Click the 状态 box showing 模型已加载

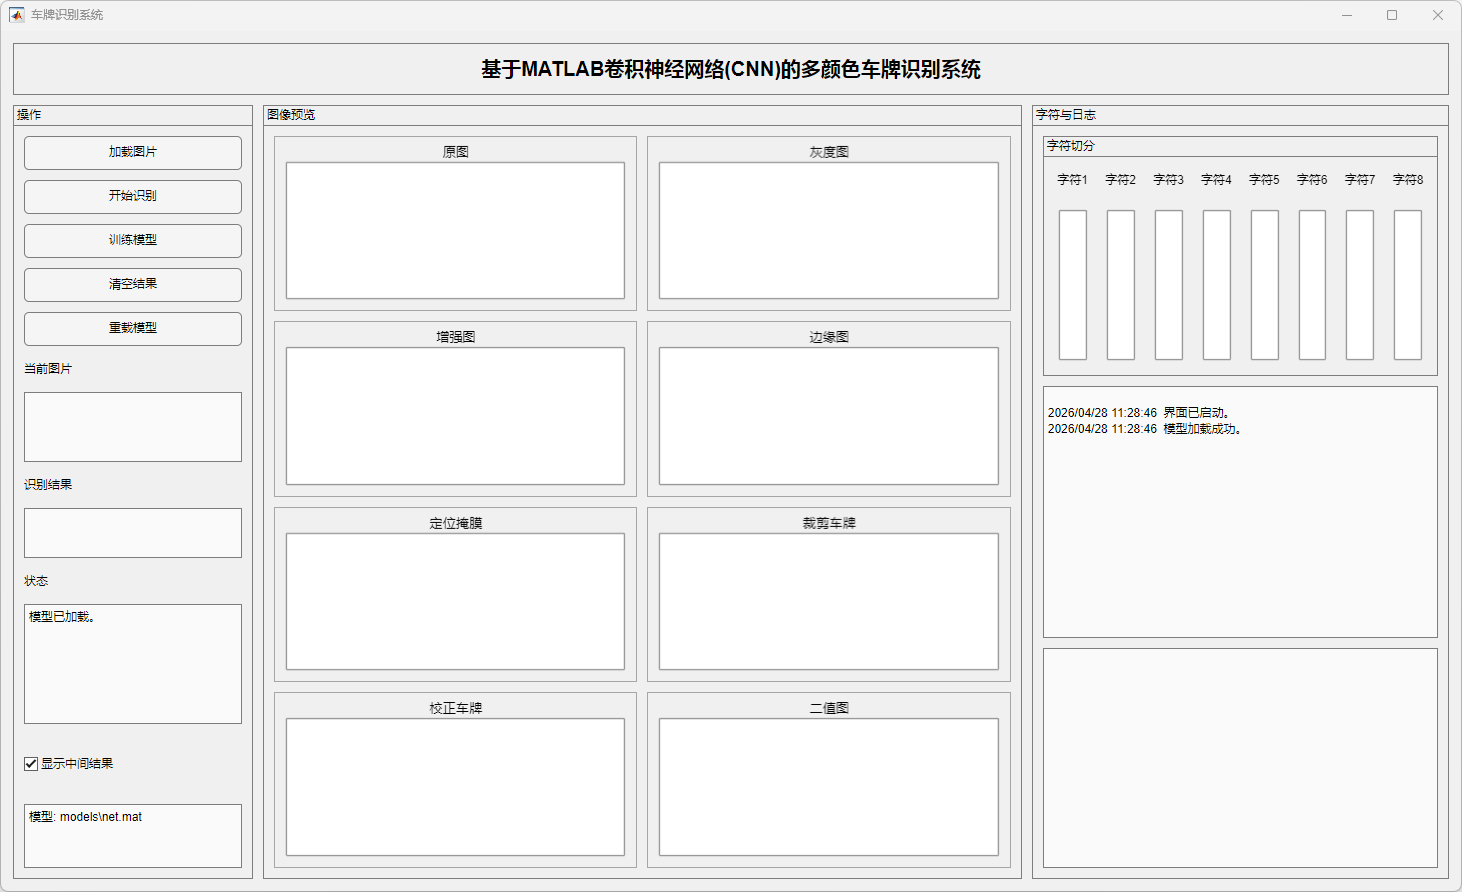pyautogui.click(x=133, y=663)
